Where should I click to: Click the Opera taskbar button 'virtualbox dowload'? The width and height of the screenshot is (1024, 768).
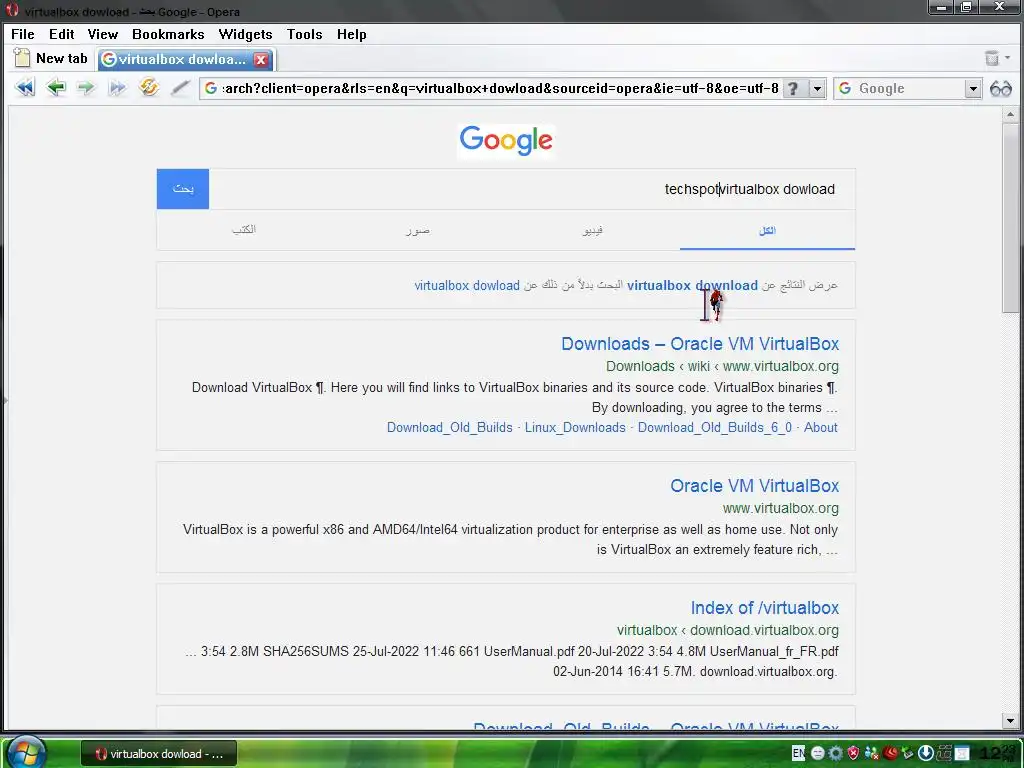point(159,754)
